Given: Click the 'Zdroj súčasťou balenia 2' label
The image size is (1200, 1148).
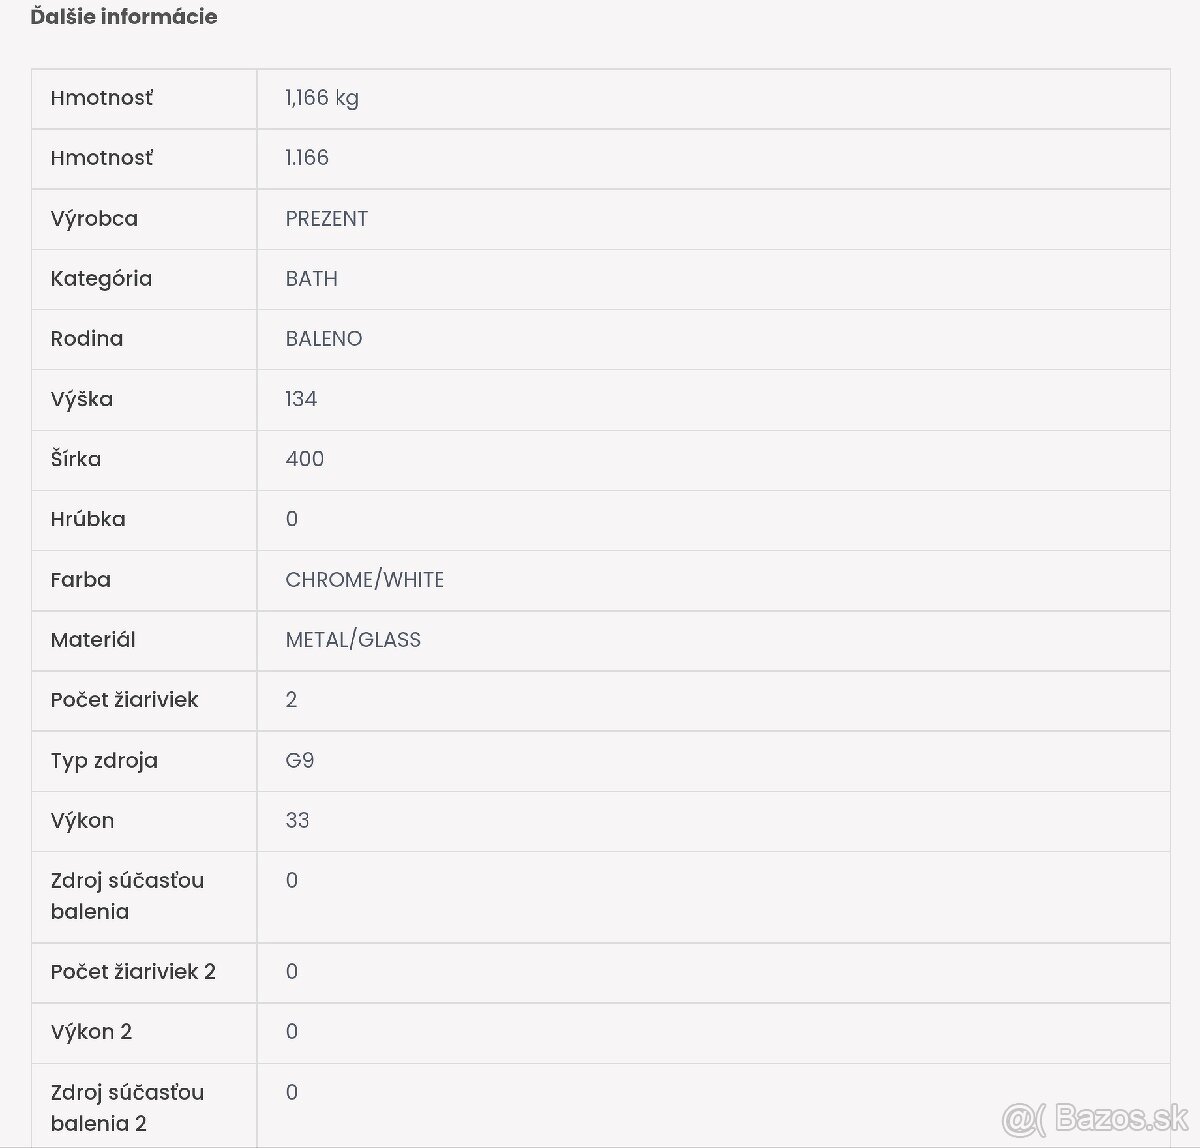Looking at the screenshot, I should 127,1107.
